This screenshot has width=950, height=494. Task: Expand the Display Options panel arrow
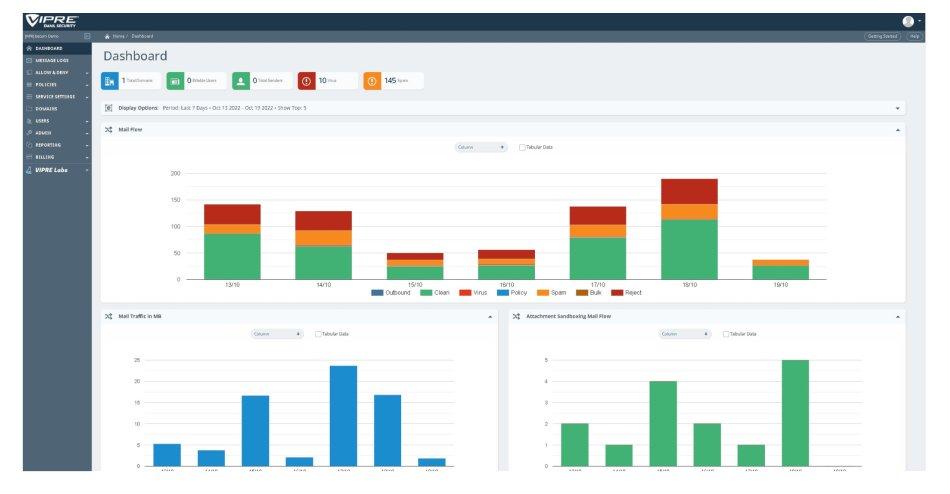pos(897,108)
